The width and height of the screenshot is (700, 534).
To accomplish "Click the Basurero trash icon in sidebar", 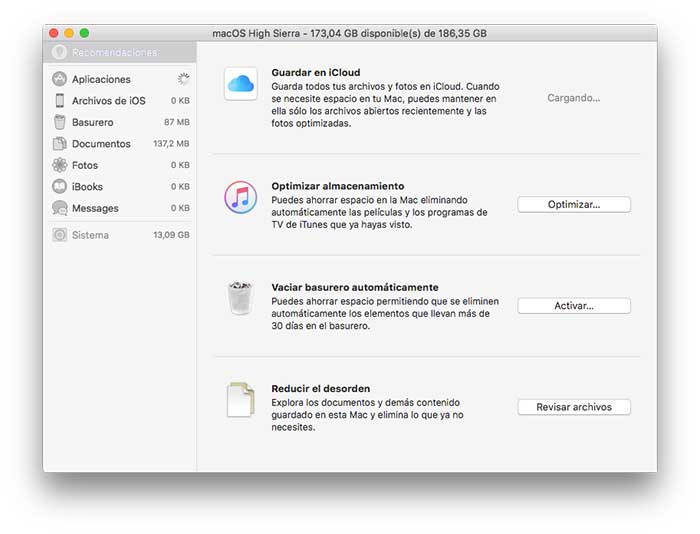I will [x=59, y=122].
